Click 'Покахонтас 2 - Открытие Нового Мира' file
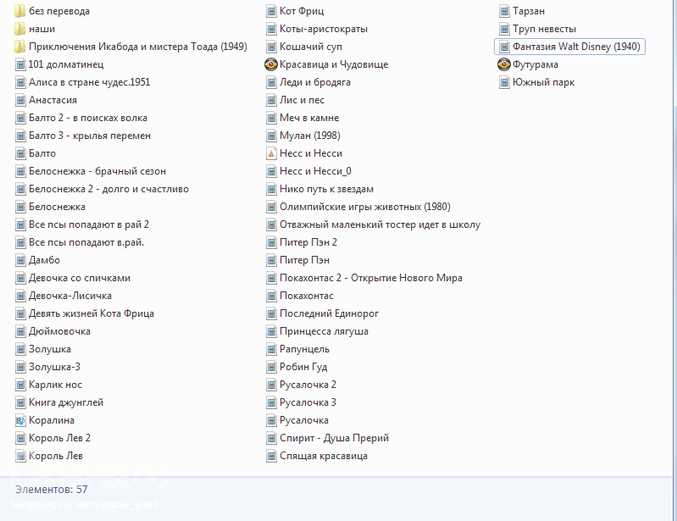Viewport: 677px width, 521px height. (370, 278)
